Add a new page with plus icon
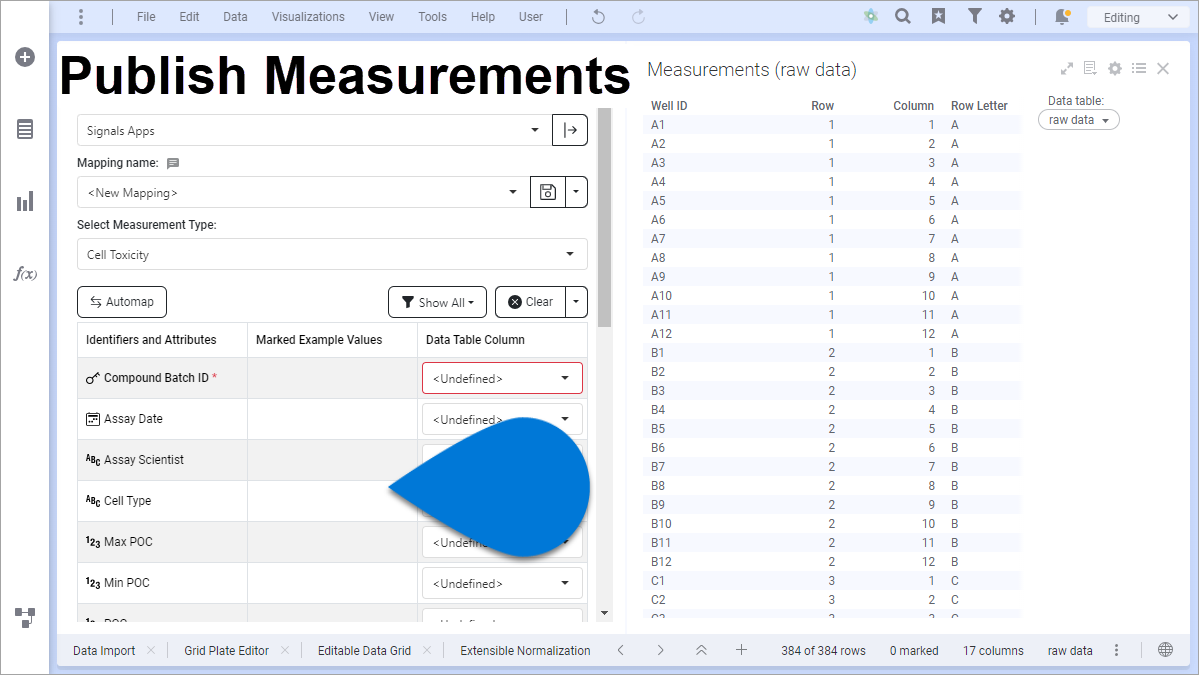This screenshot has height=675, width=1199. tap(741, 650)
